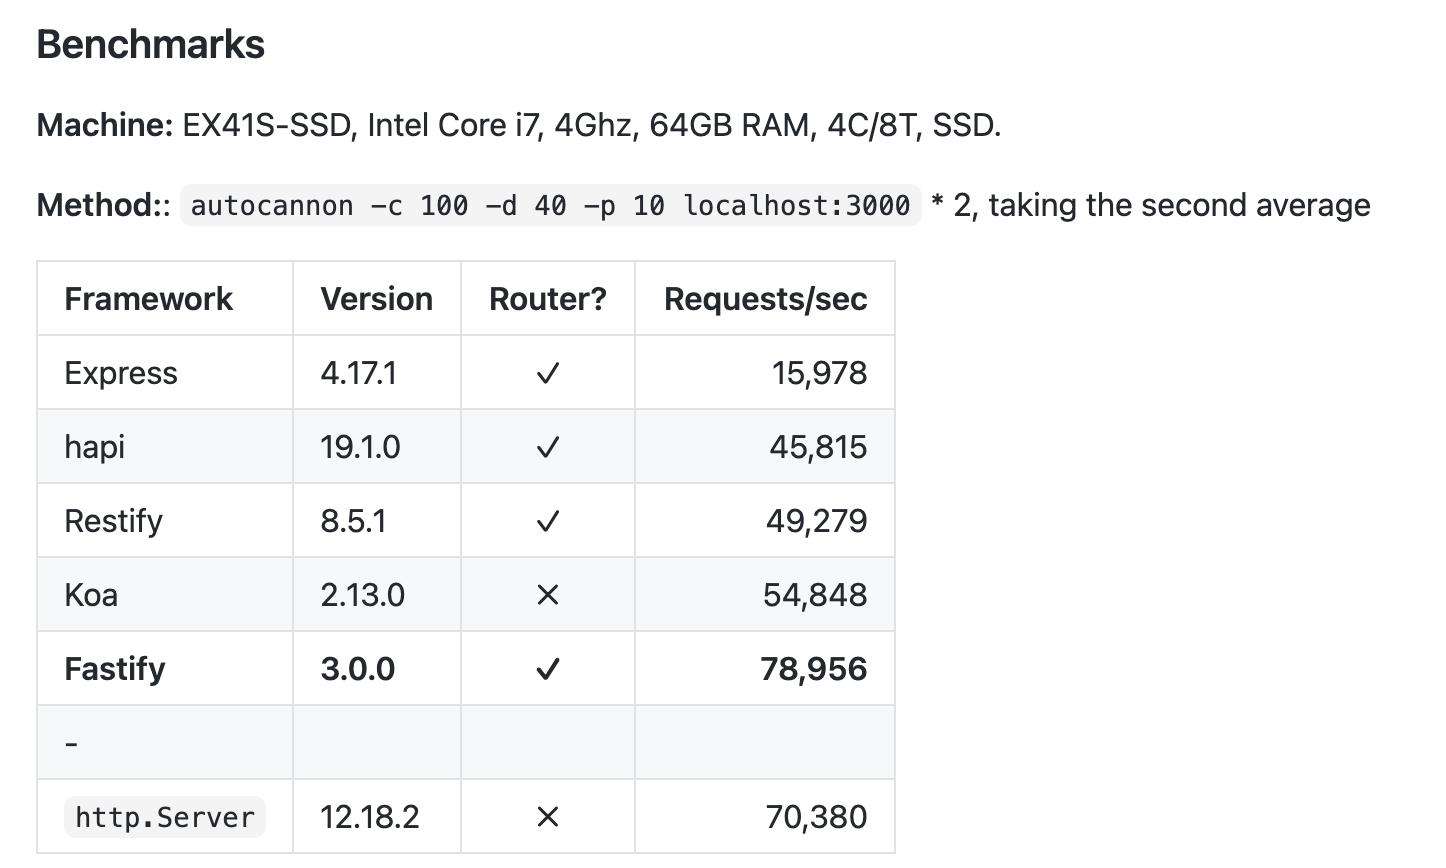Select the Express framework cell

click(x=165, y=372)
